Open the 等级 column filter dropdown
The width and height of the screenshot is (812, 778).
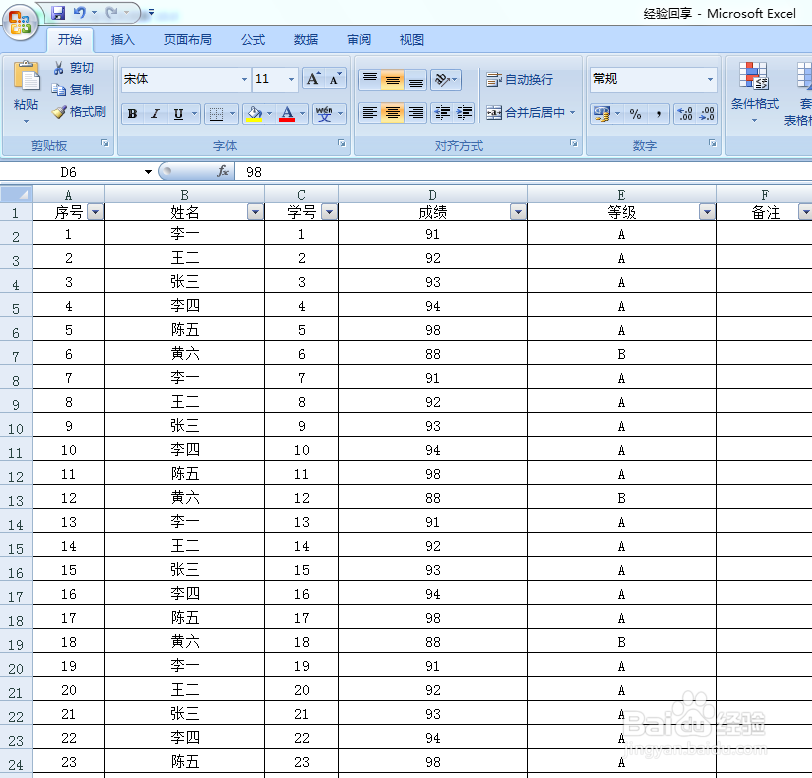(707, 212)
